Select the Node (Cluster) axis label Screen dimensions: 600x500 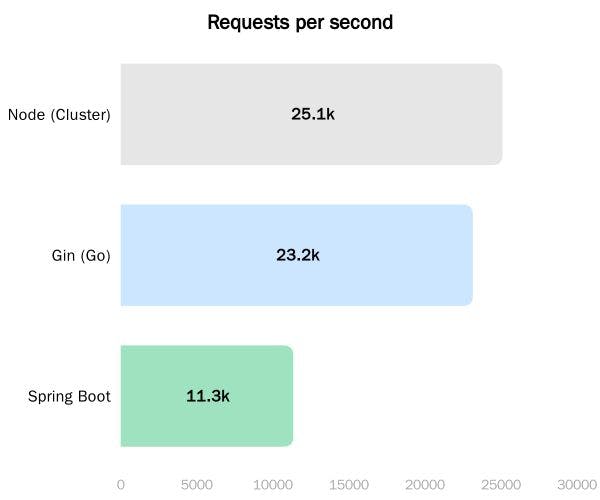coord(59,114)
